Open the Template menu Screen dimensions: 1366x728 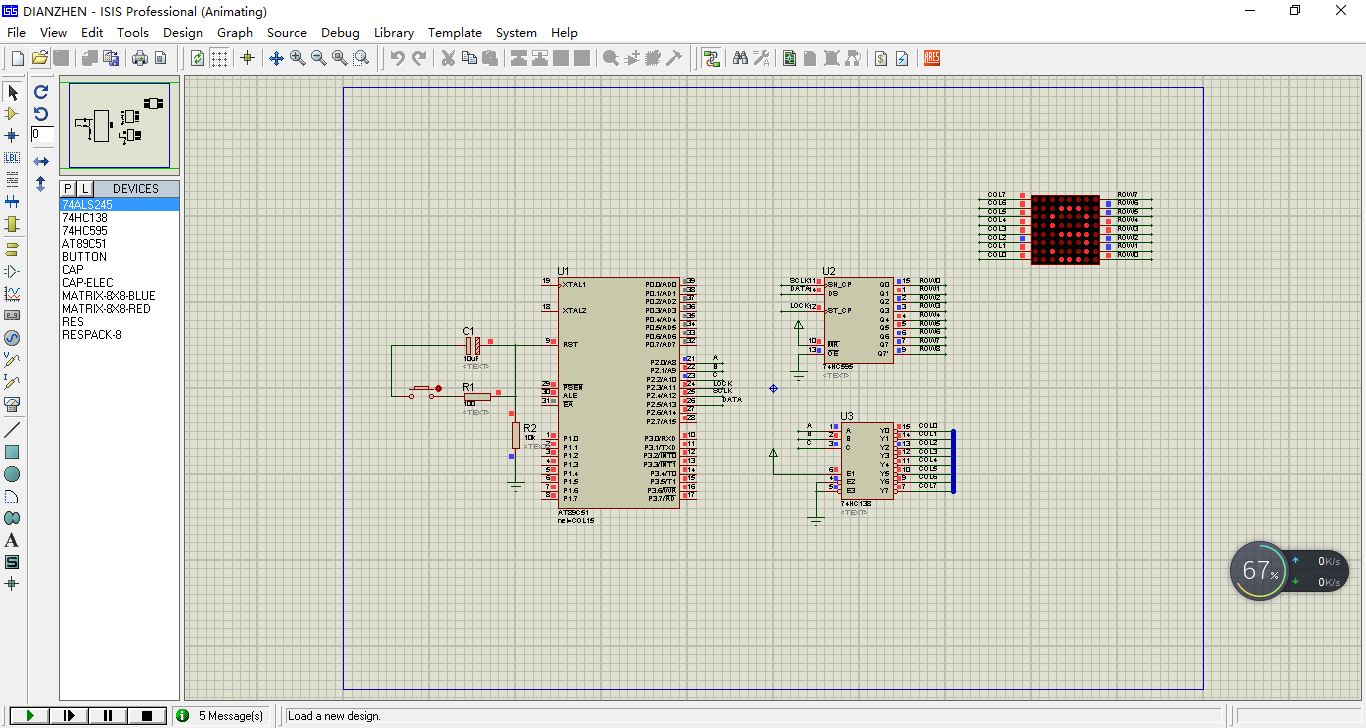point(455,32)
